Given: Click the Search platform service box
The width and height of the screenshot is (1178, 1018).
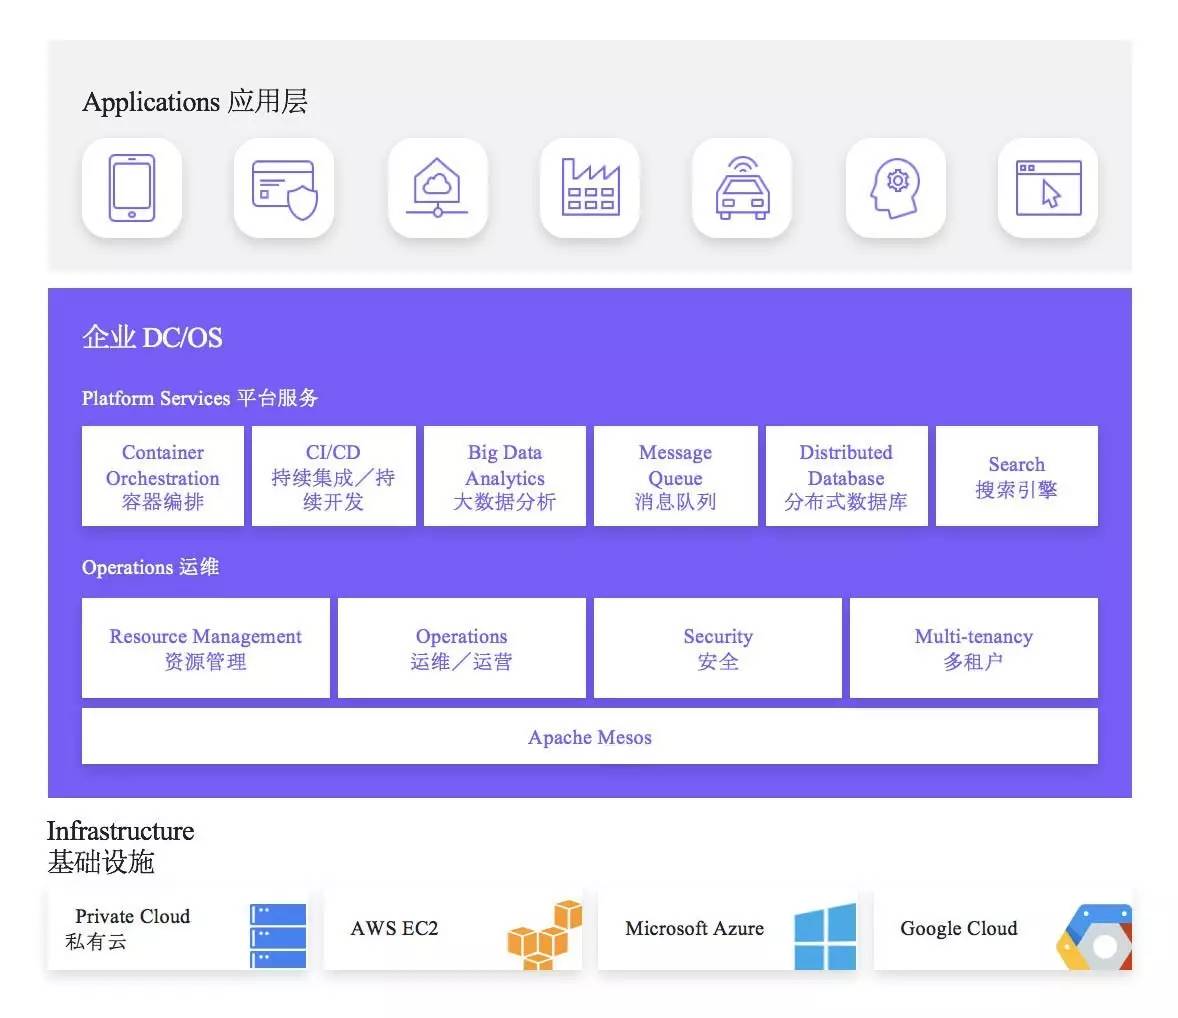Looking at the screenshot, I should 1016,476.
